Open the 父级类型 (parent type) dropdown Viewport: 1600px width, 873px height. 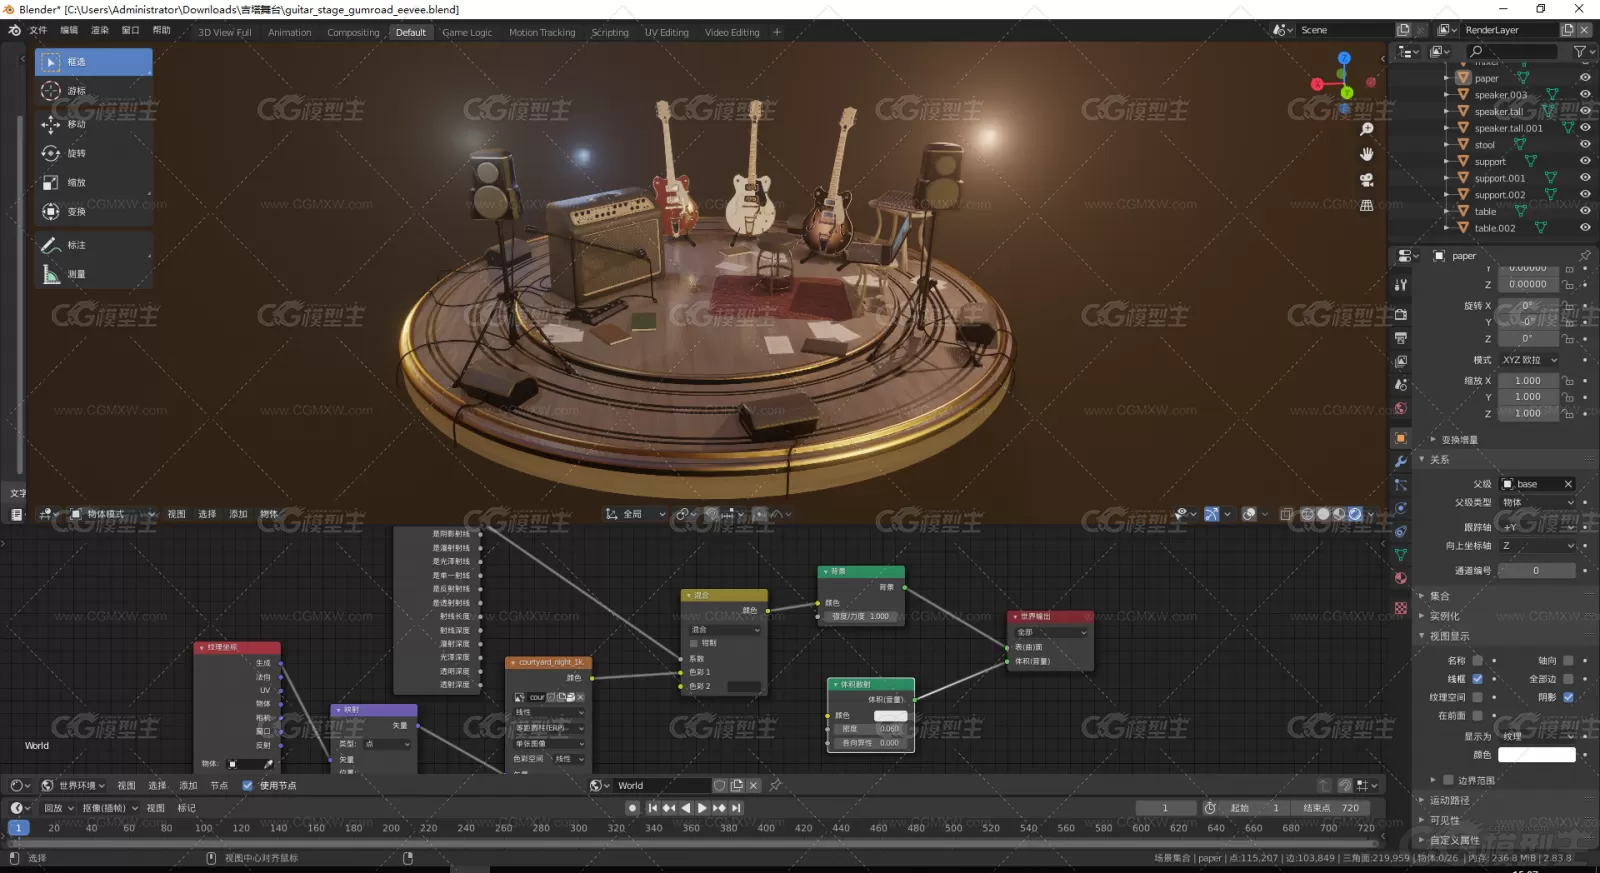[x=1537, y=502]
